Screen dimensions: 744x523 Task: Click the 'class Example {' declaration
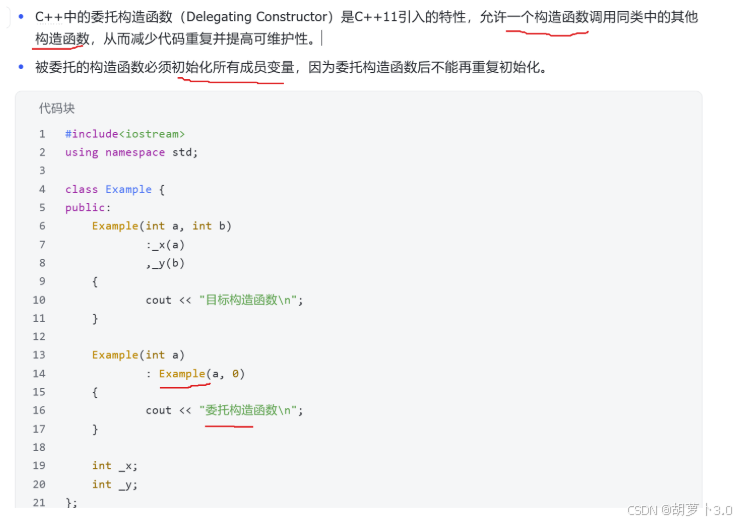tap(115, 189)
